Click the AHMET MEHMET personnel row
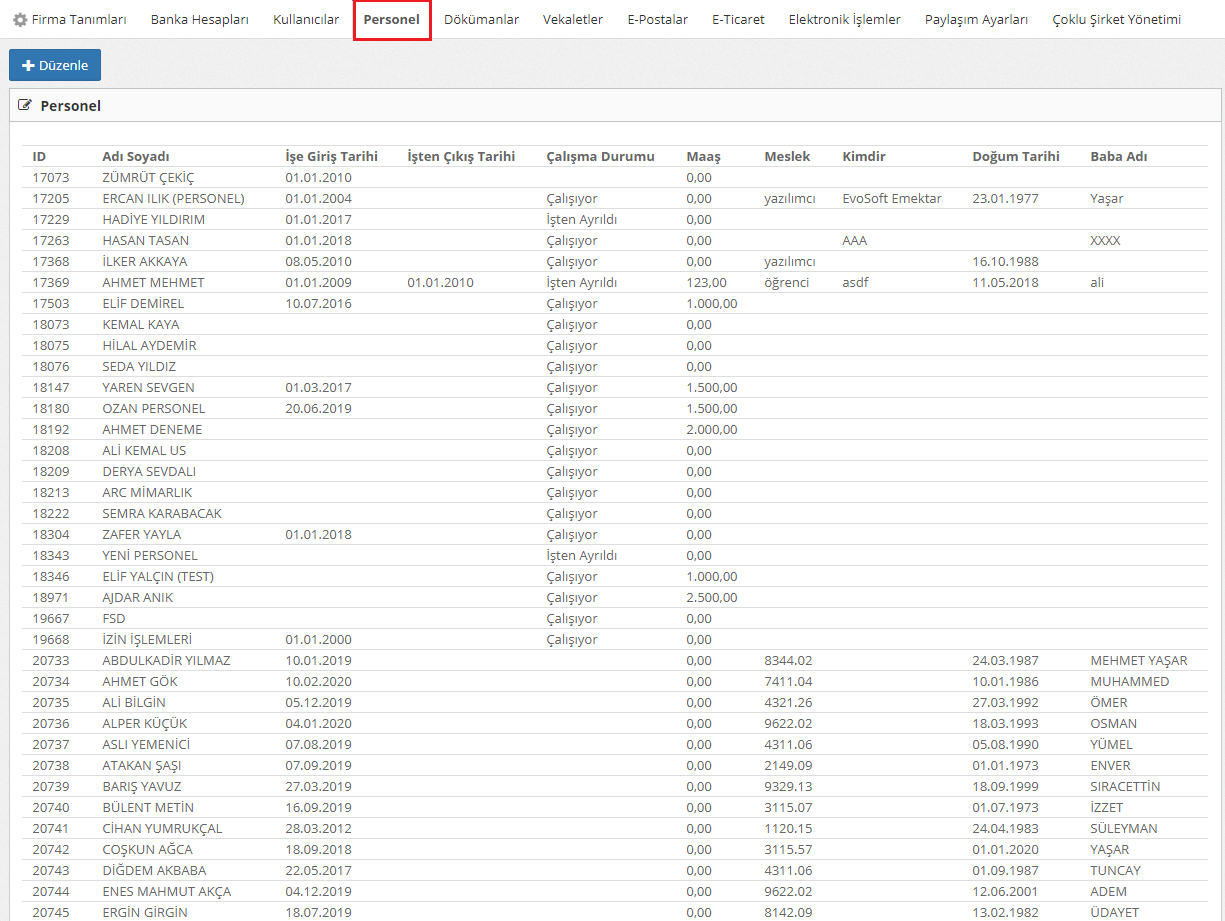This screenshot has width=1225, height=921. (x=153, y=282)
